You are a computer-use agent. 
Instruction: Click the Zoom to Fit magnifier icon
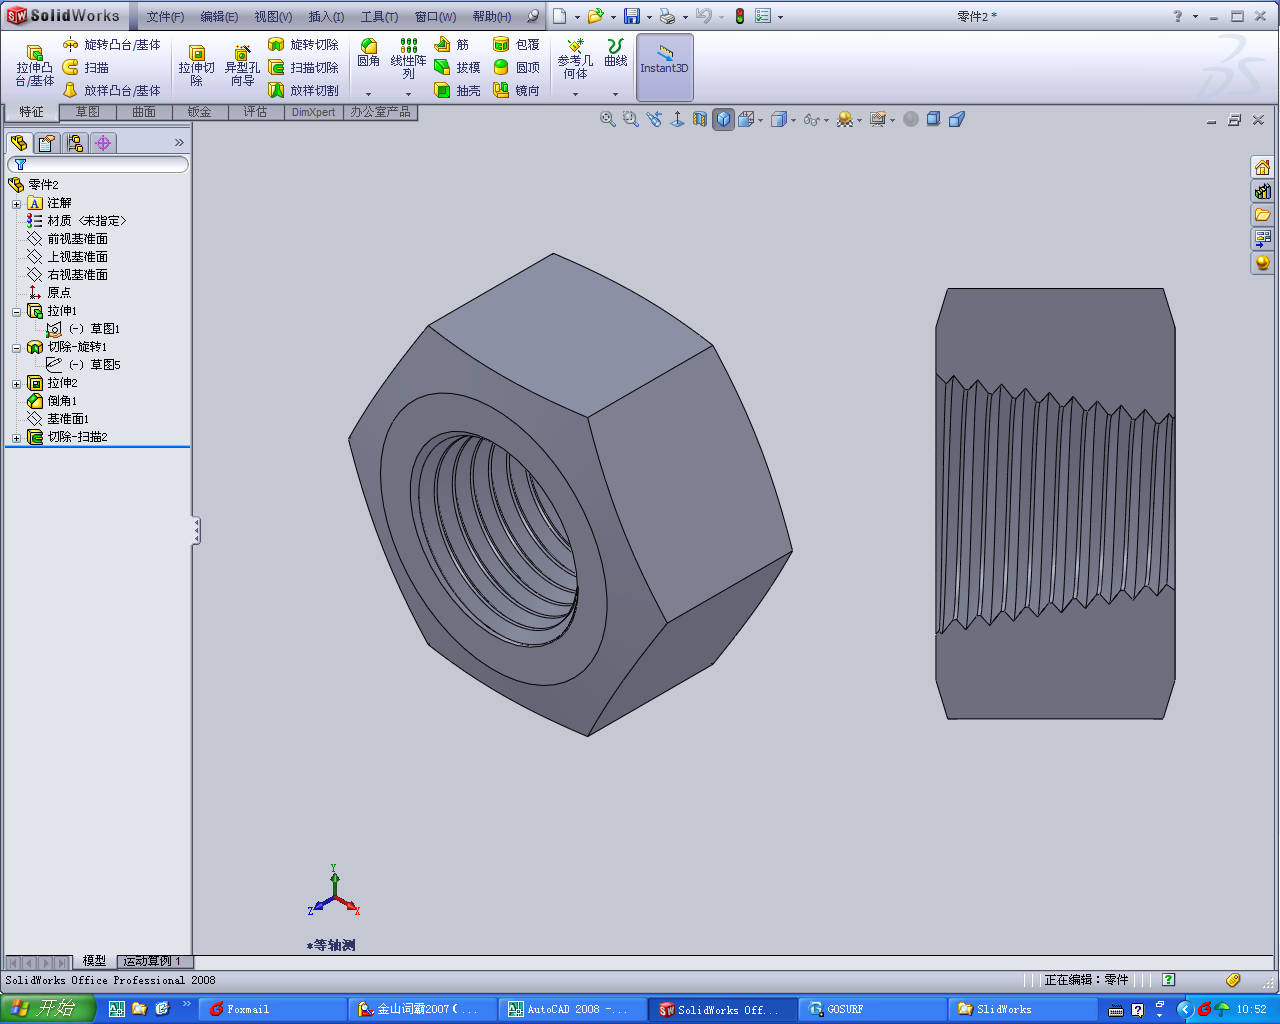click(x=607, y=119)
